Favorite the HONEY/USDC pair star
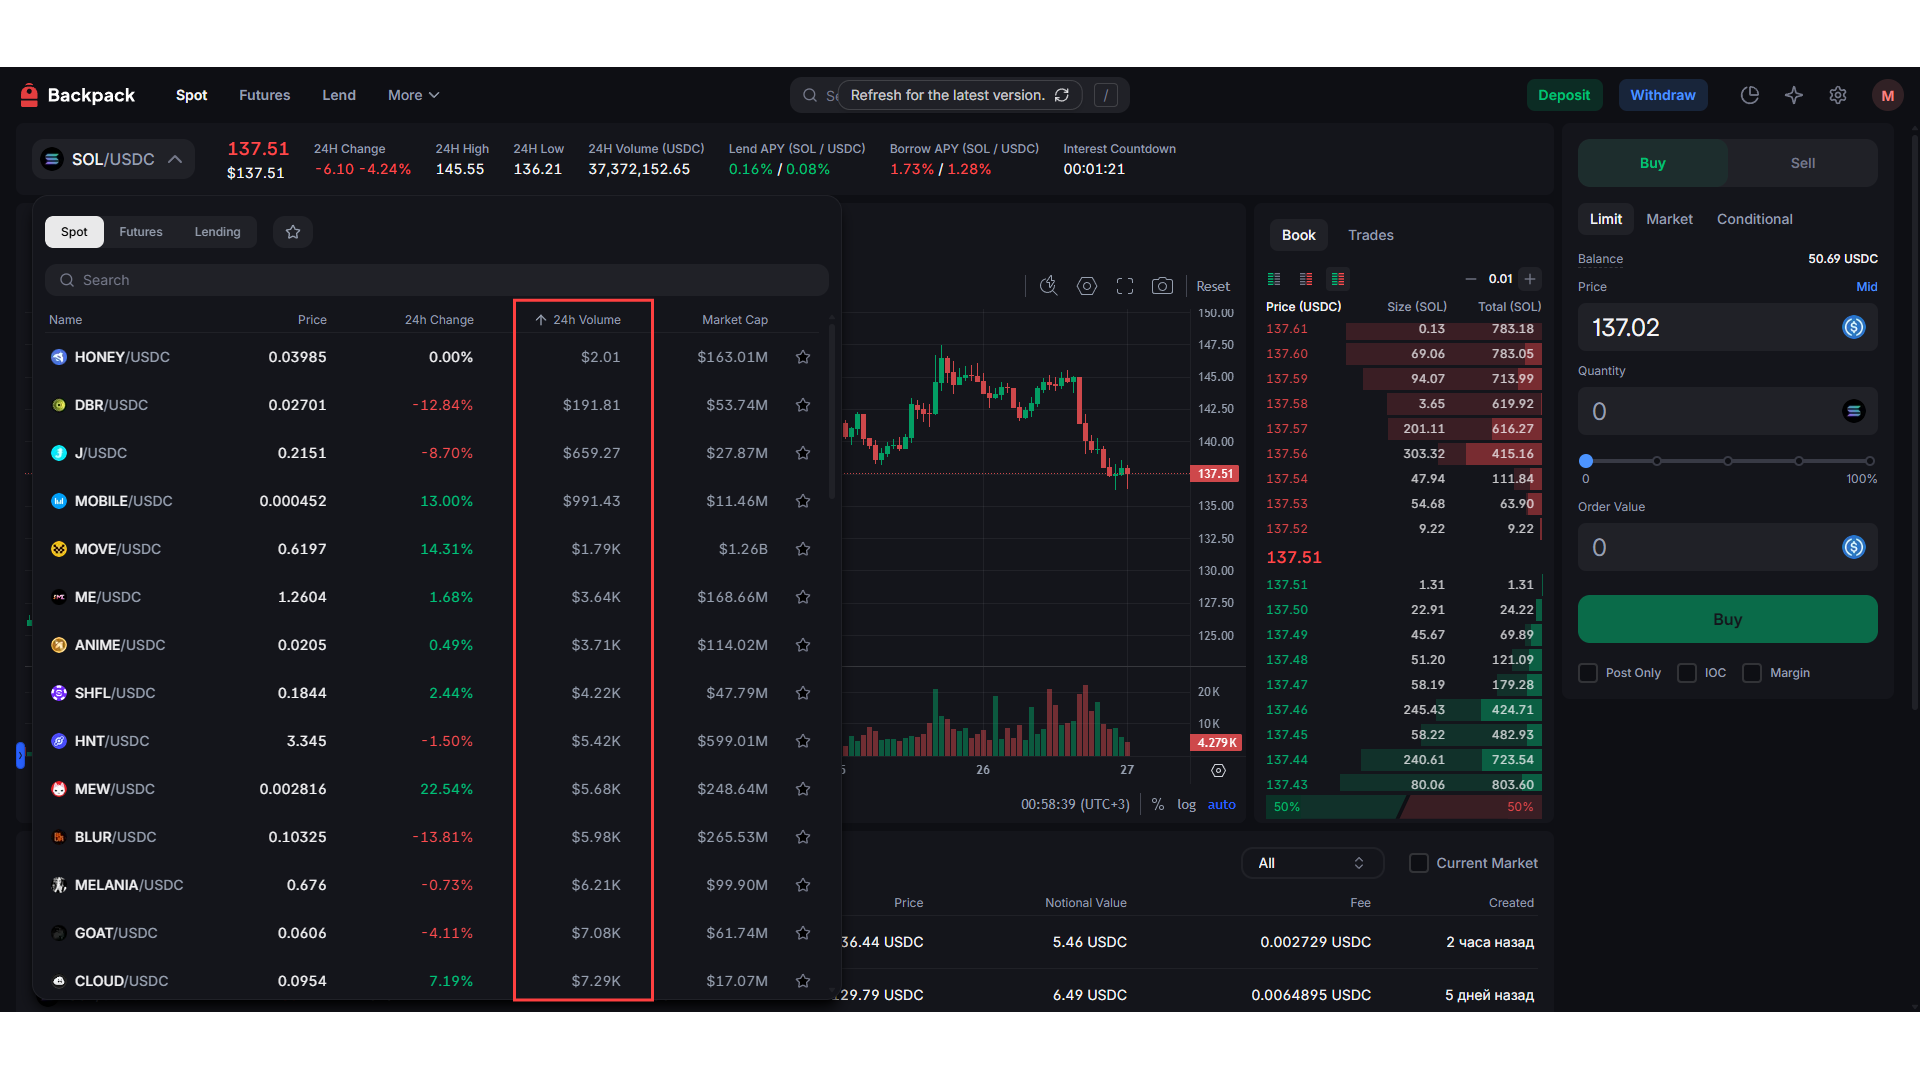The image size is (1920, 1080). 803,357
